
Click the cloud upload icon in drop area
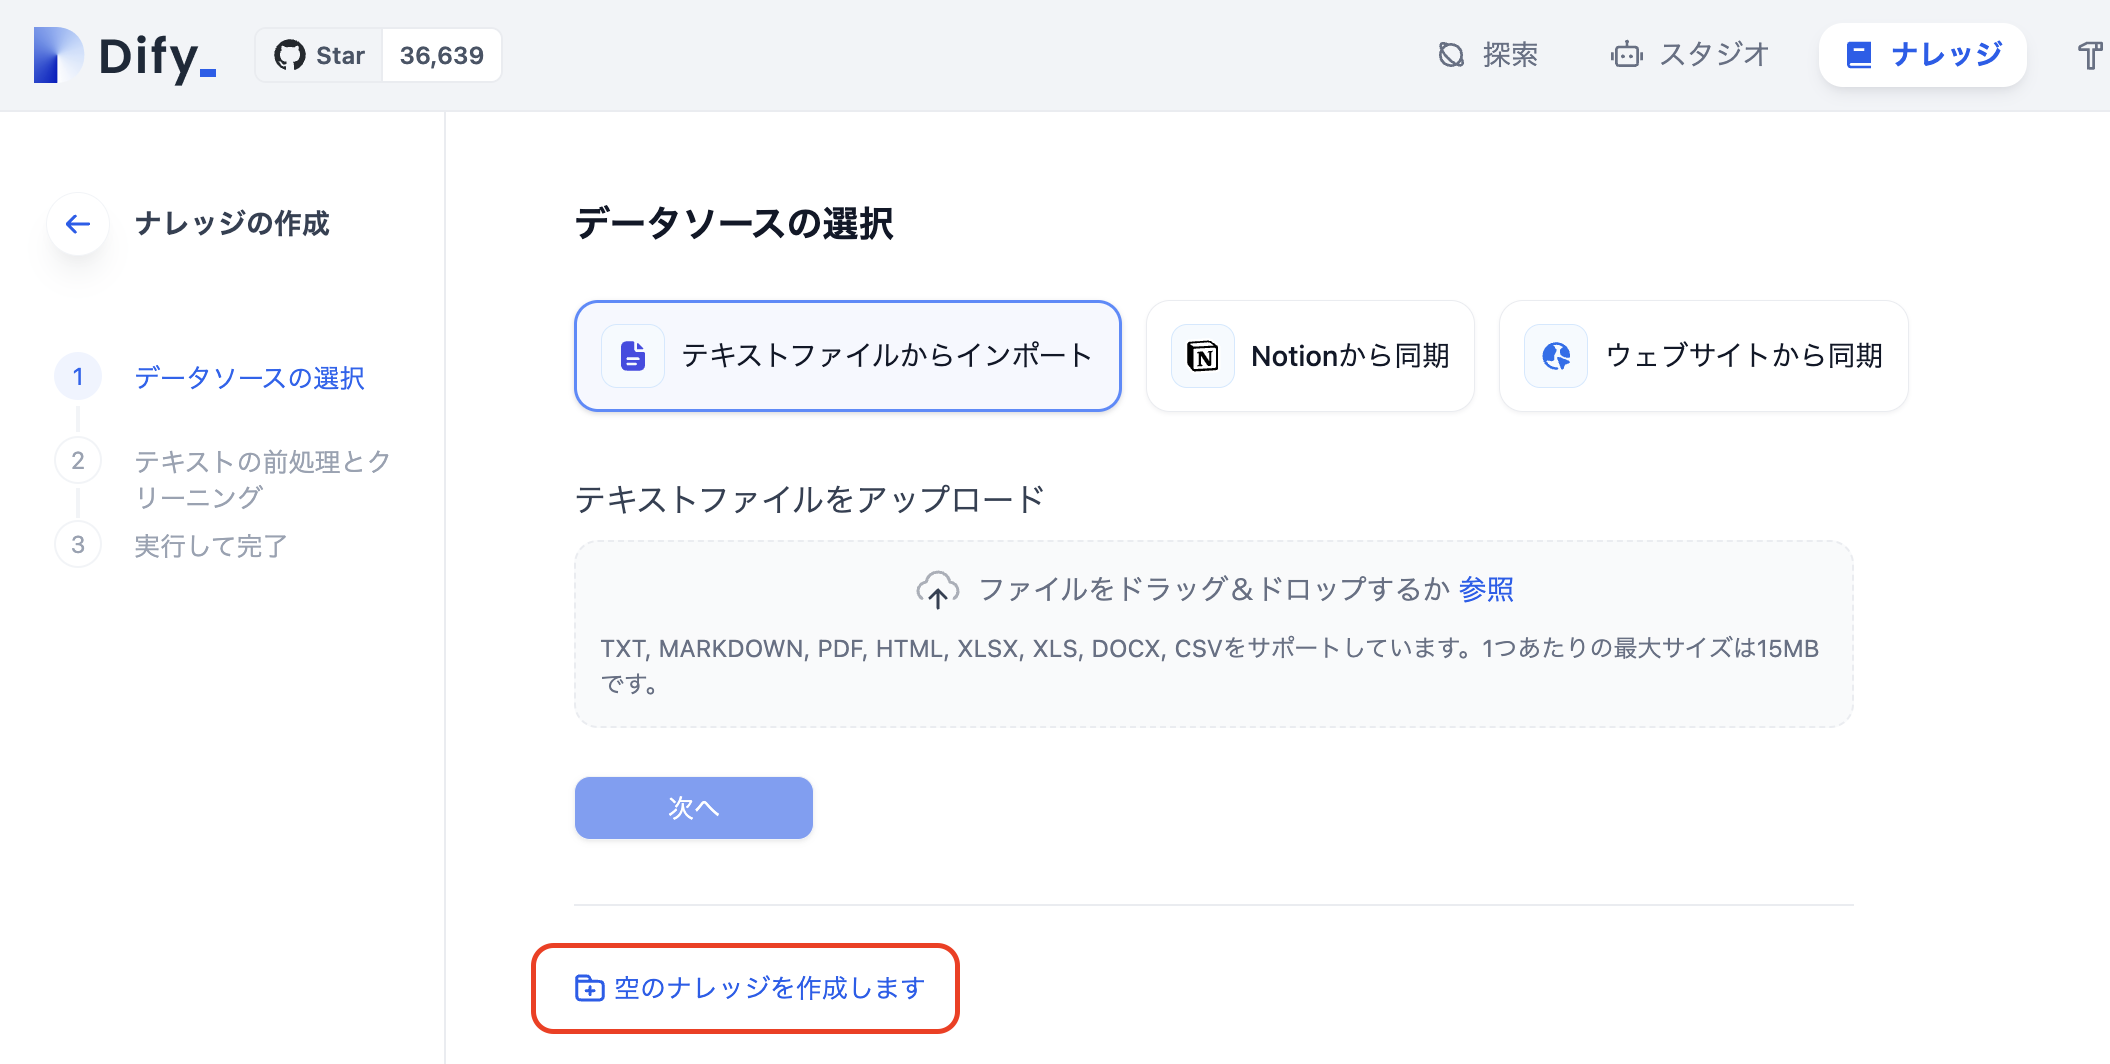pyautogui.click(x=938, y=589)
